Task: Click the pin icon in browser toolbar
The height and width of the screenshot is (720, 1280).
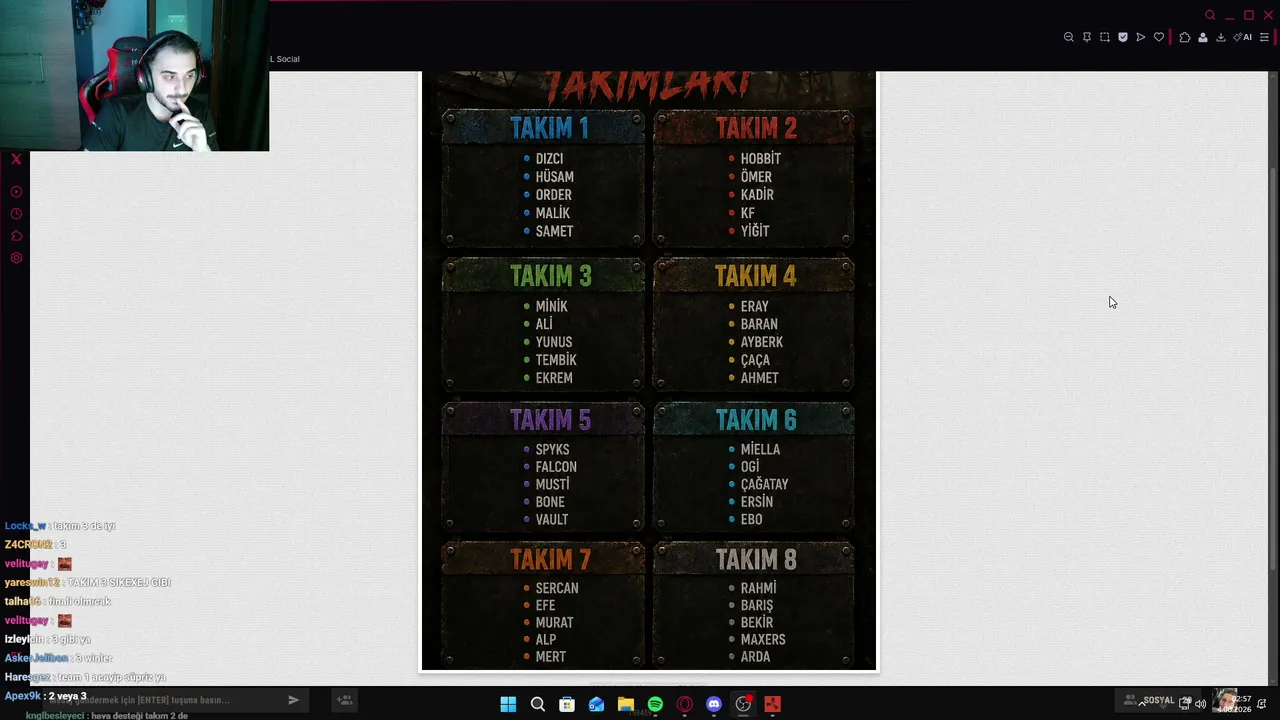Action: coord(1087,37)
